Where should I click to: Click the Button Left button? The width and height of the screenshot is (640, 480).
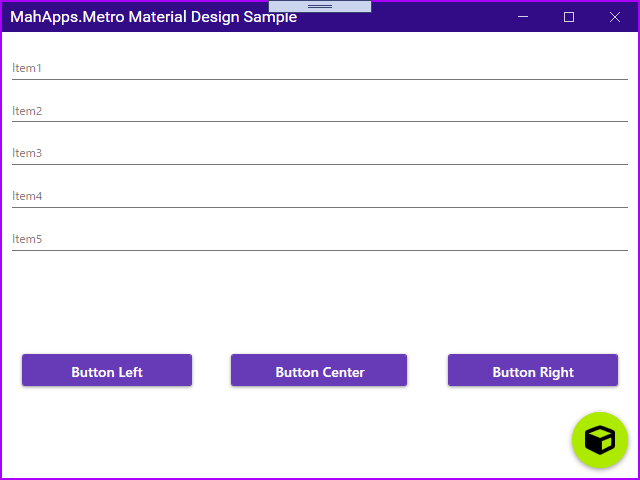pyautogui.click(x=107, y=370)
